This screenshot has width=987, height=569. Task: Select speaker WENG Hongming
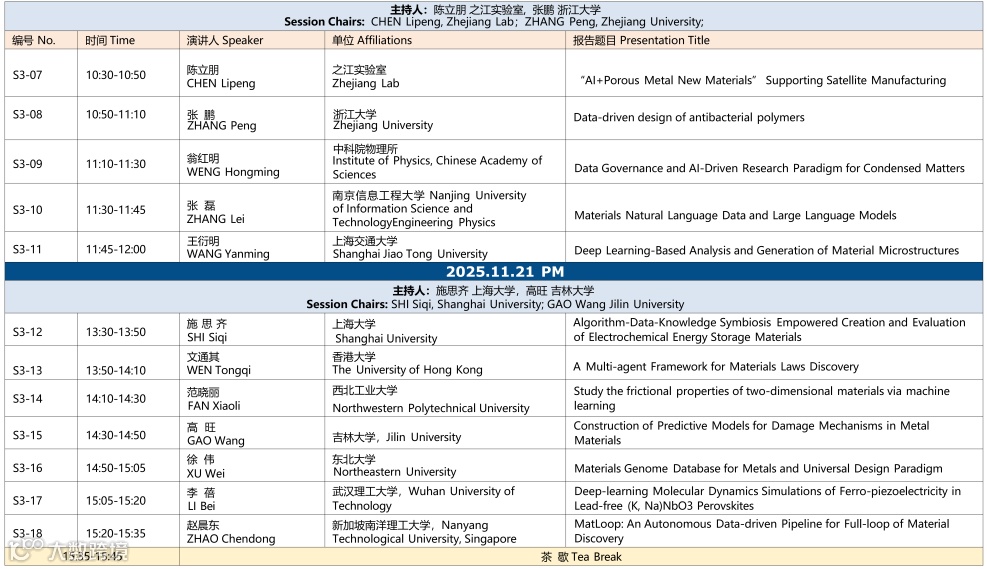(x=233, y=166)
